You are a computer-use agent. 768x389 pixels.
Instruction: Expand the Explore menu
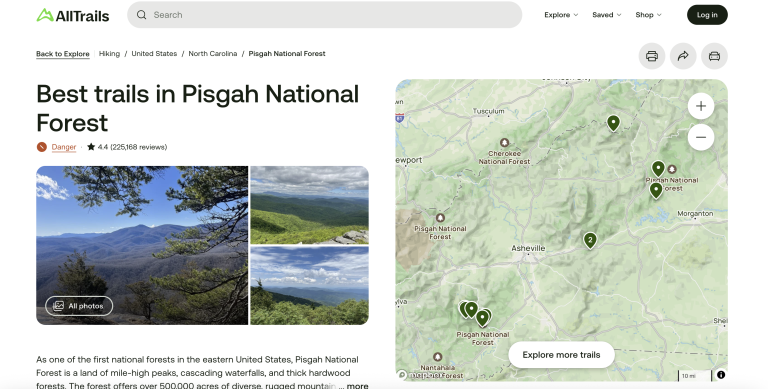coord(561,15)
